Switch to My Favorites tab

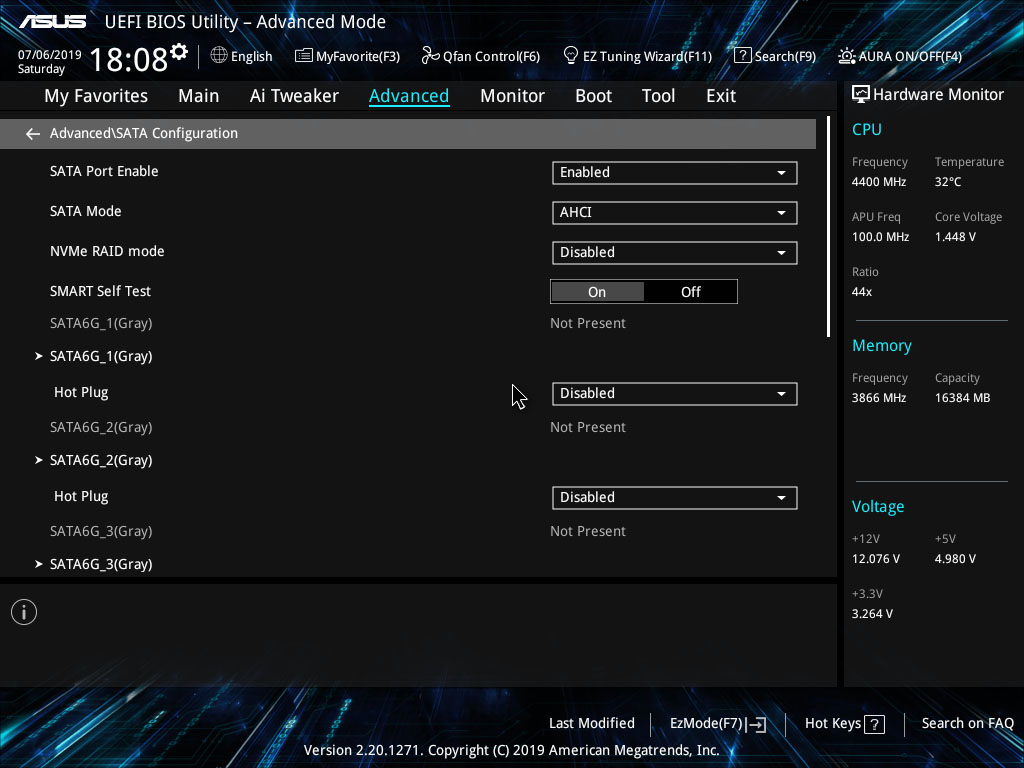[96, 96]
